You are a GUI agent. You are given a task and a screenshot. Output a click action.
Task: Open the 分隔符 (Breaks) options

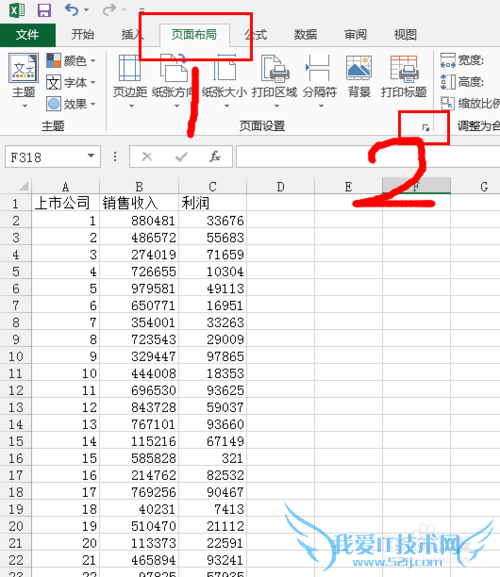coord(320,81)
